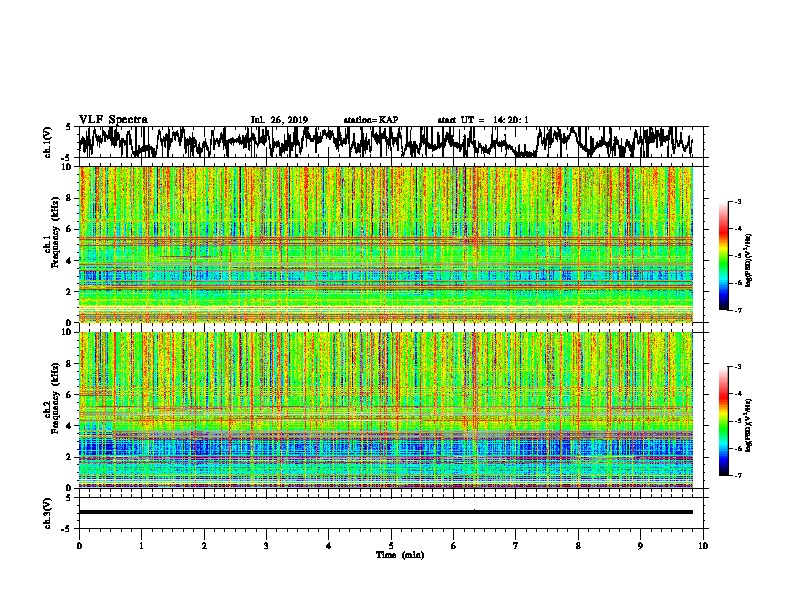
Task: Click the ch.2 color bar "log(PSD)" label
Action: (x=749, y=426)
